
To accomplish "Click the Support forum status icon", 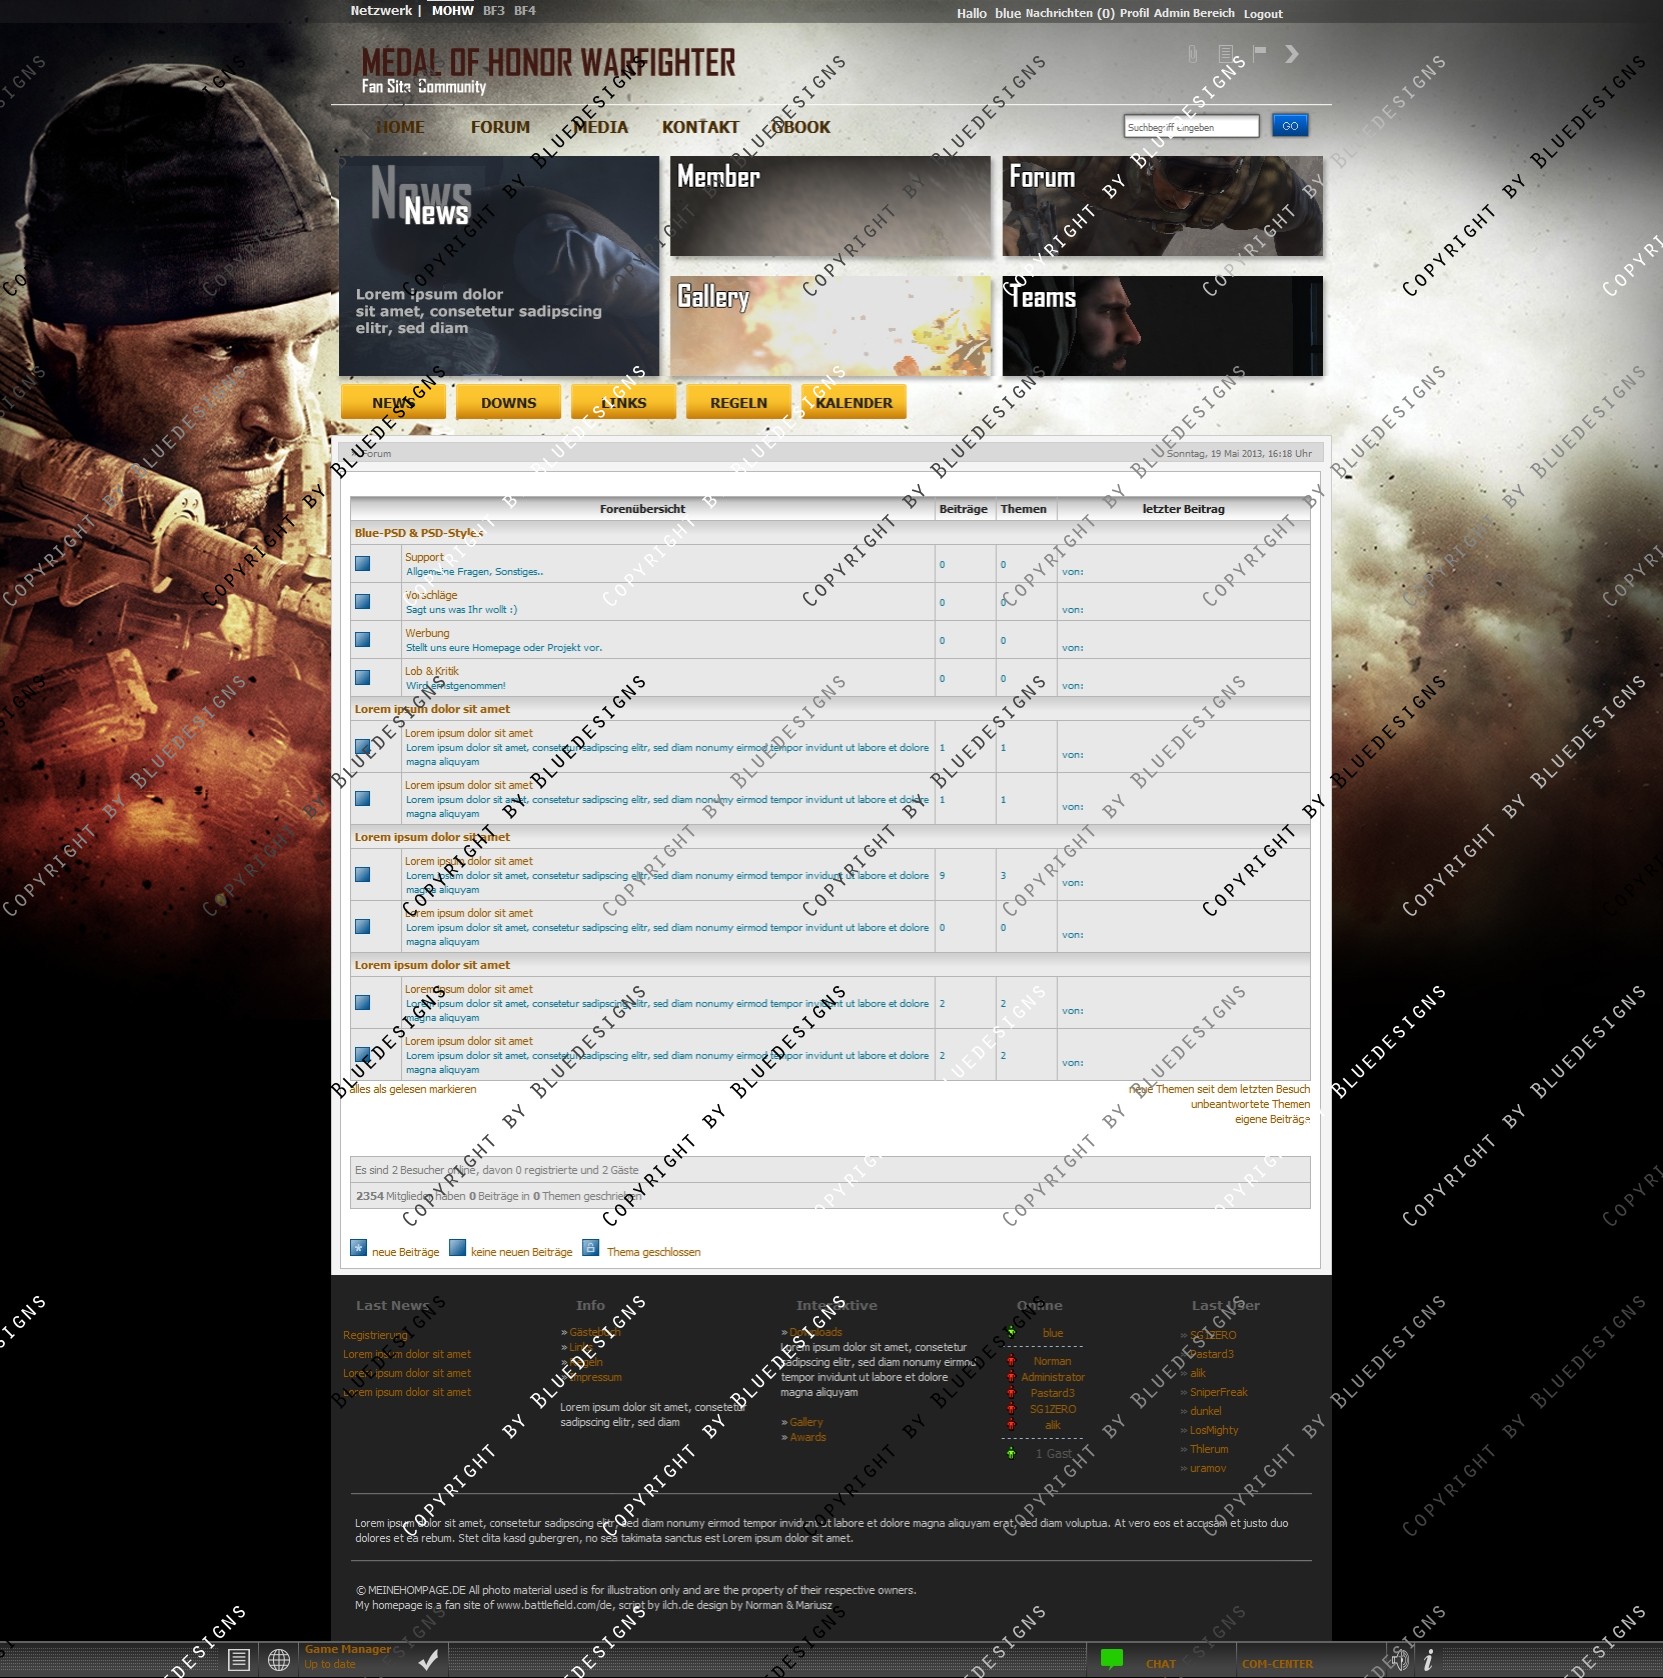I will (362, 564).
